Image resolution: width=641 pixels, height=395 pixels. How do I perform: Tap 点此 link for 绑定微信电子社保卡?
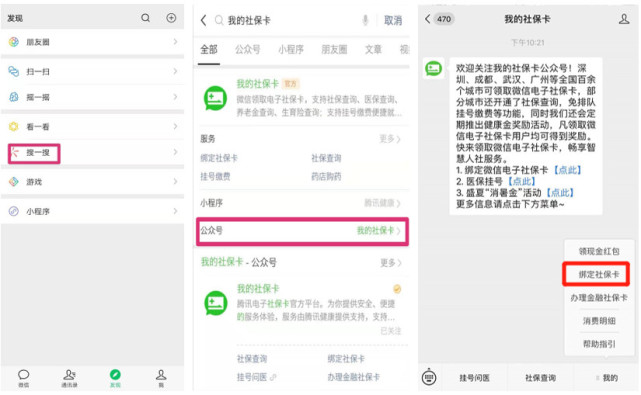(567, 170)
